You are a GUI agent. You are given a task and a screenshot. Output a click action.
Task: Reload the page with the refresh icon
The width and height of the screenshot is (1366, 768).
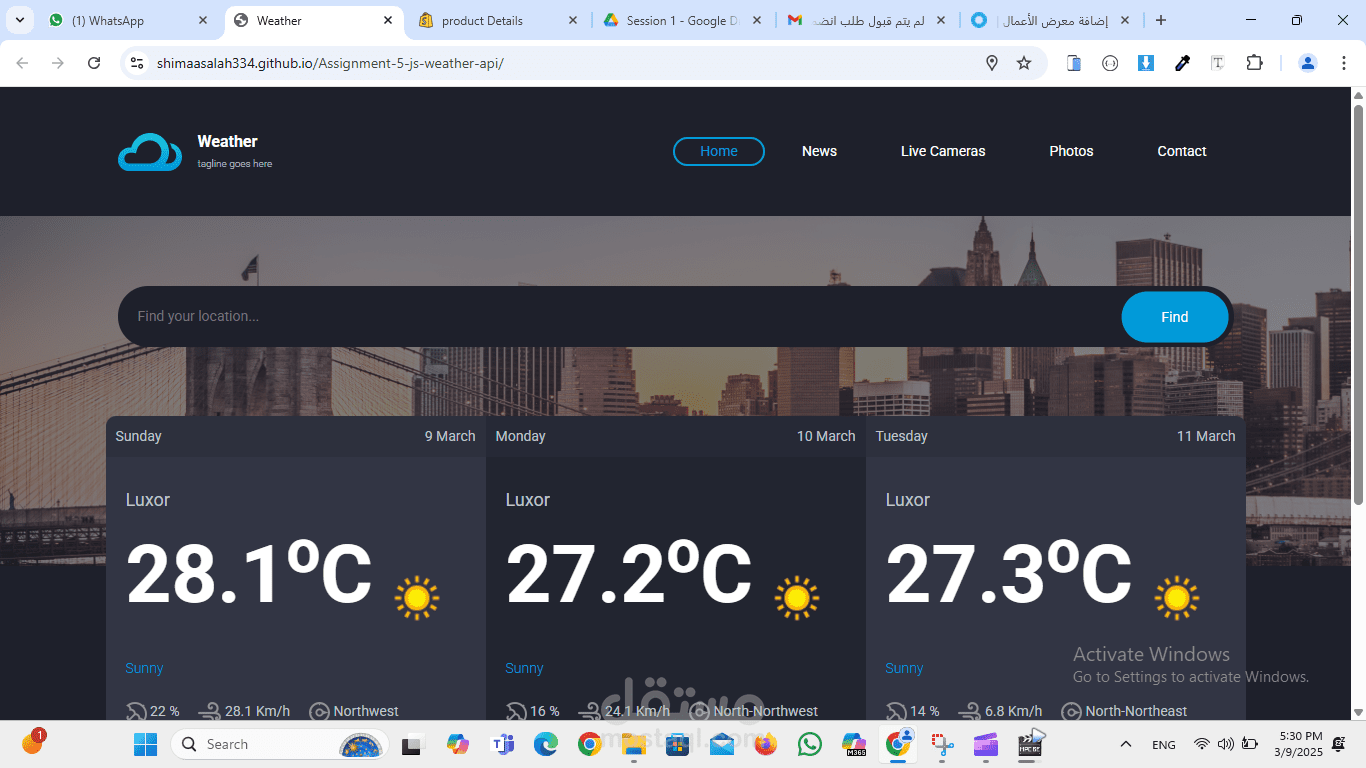click(x=94, y=63)
